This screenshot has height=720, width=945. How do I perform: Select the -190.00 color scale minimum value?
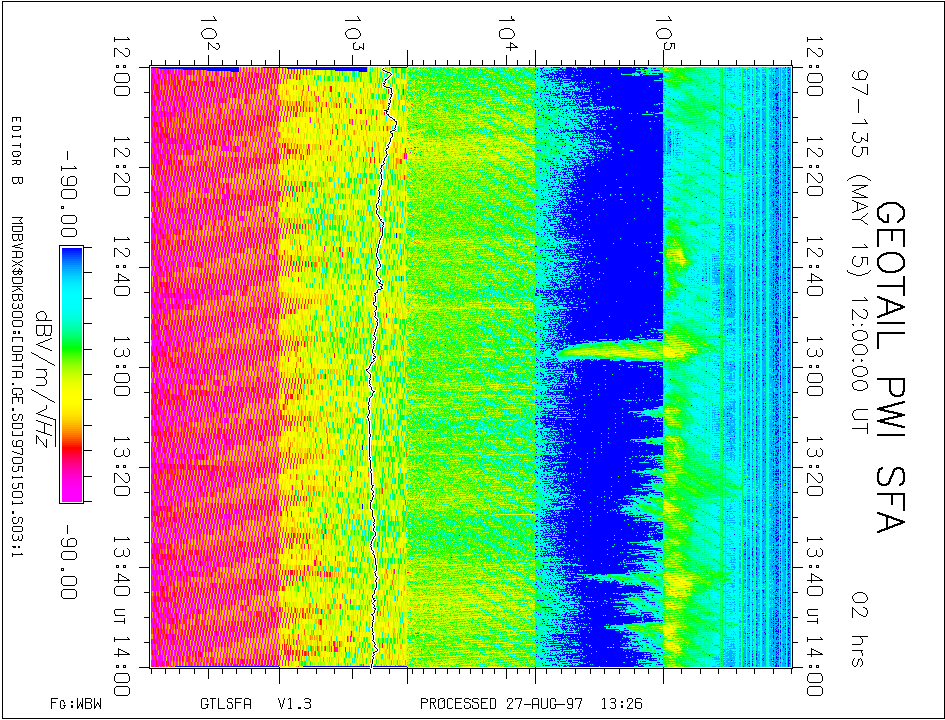[69, 192]
